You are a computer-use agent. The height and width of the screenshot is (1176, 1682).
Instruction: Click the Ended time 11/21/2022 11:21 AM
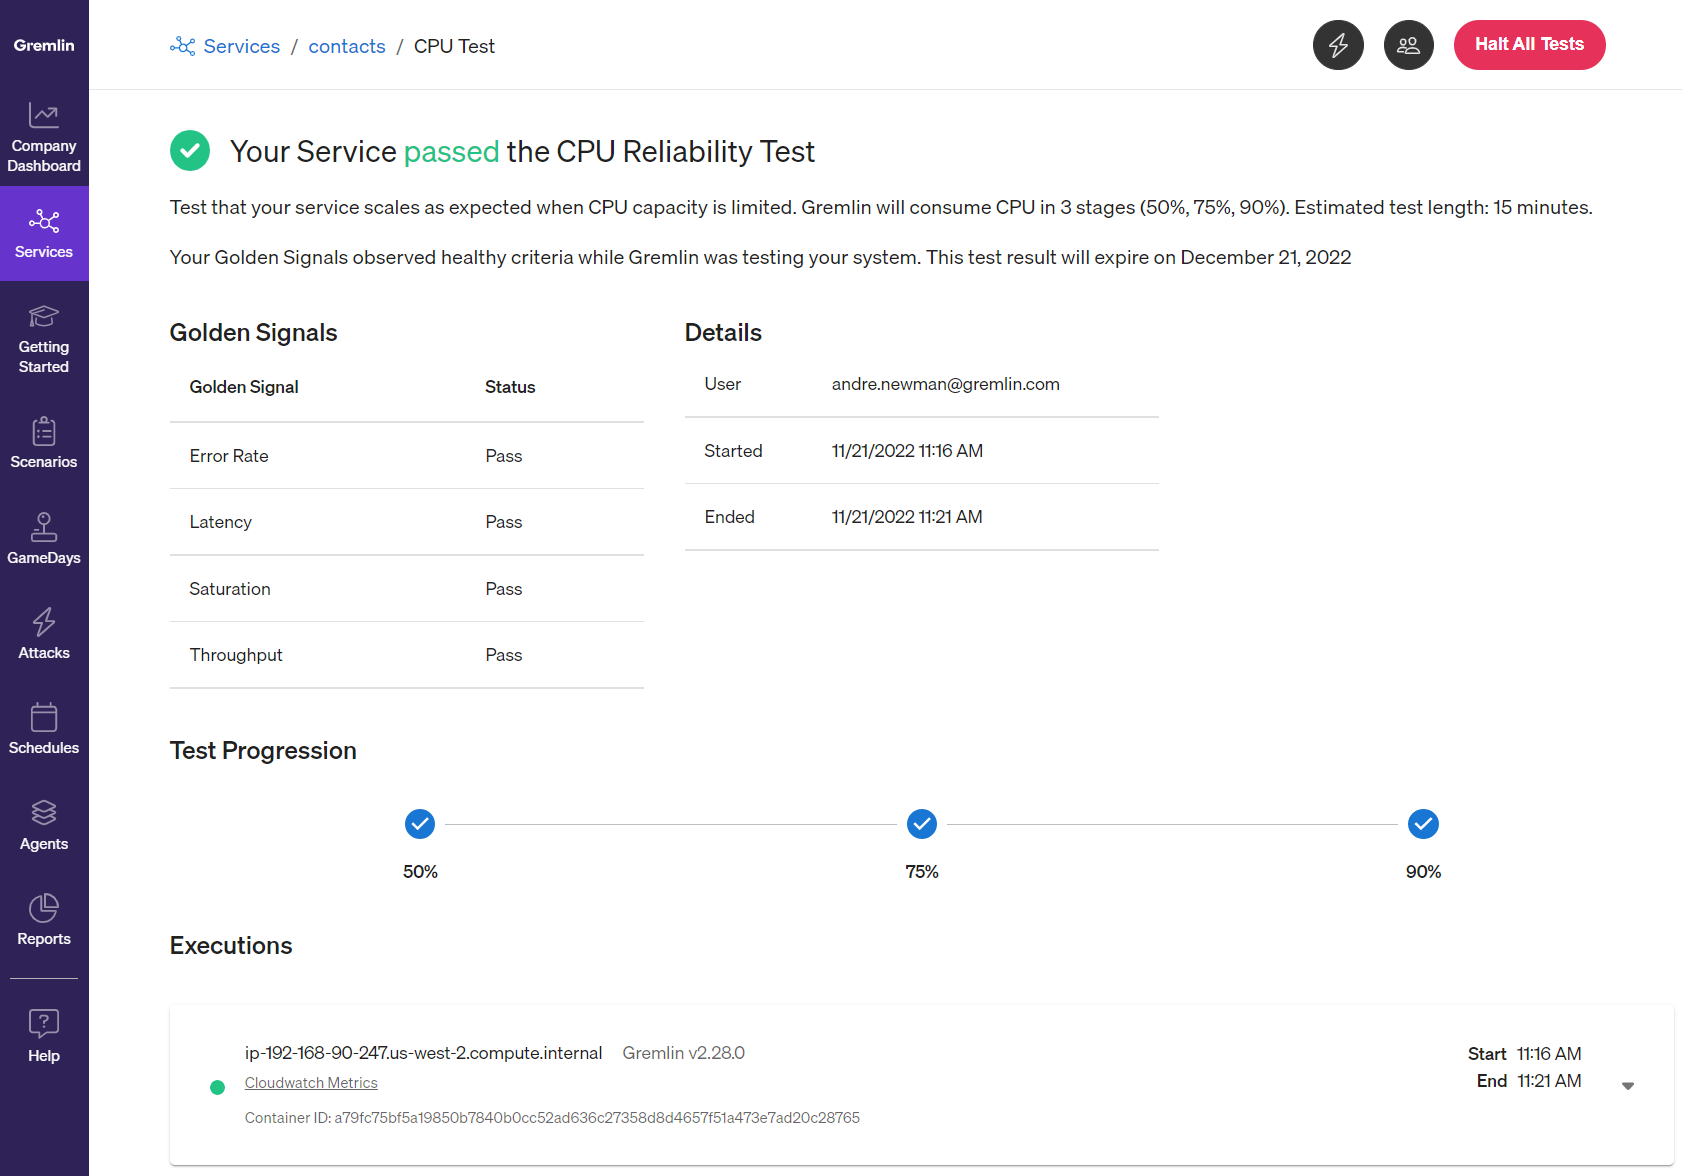[907, 517]
